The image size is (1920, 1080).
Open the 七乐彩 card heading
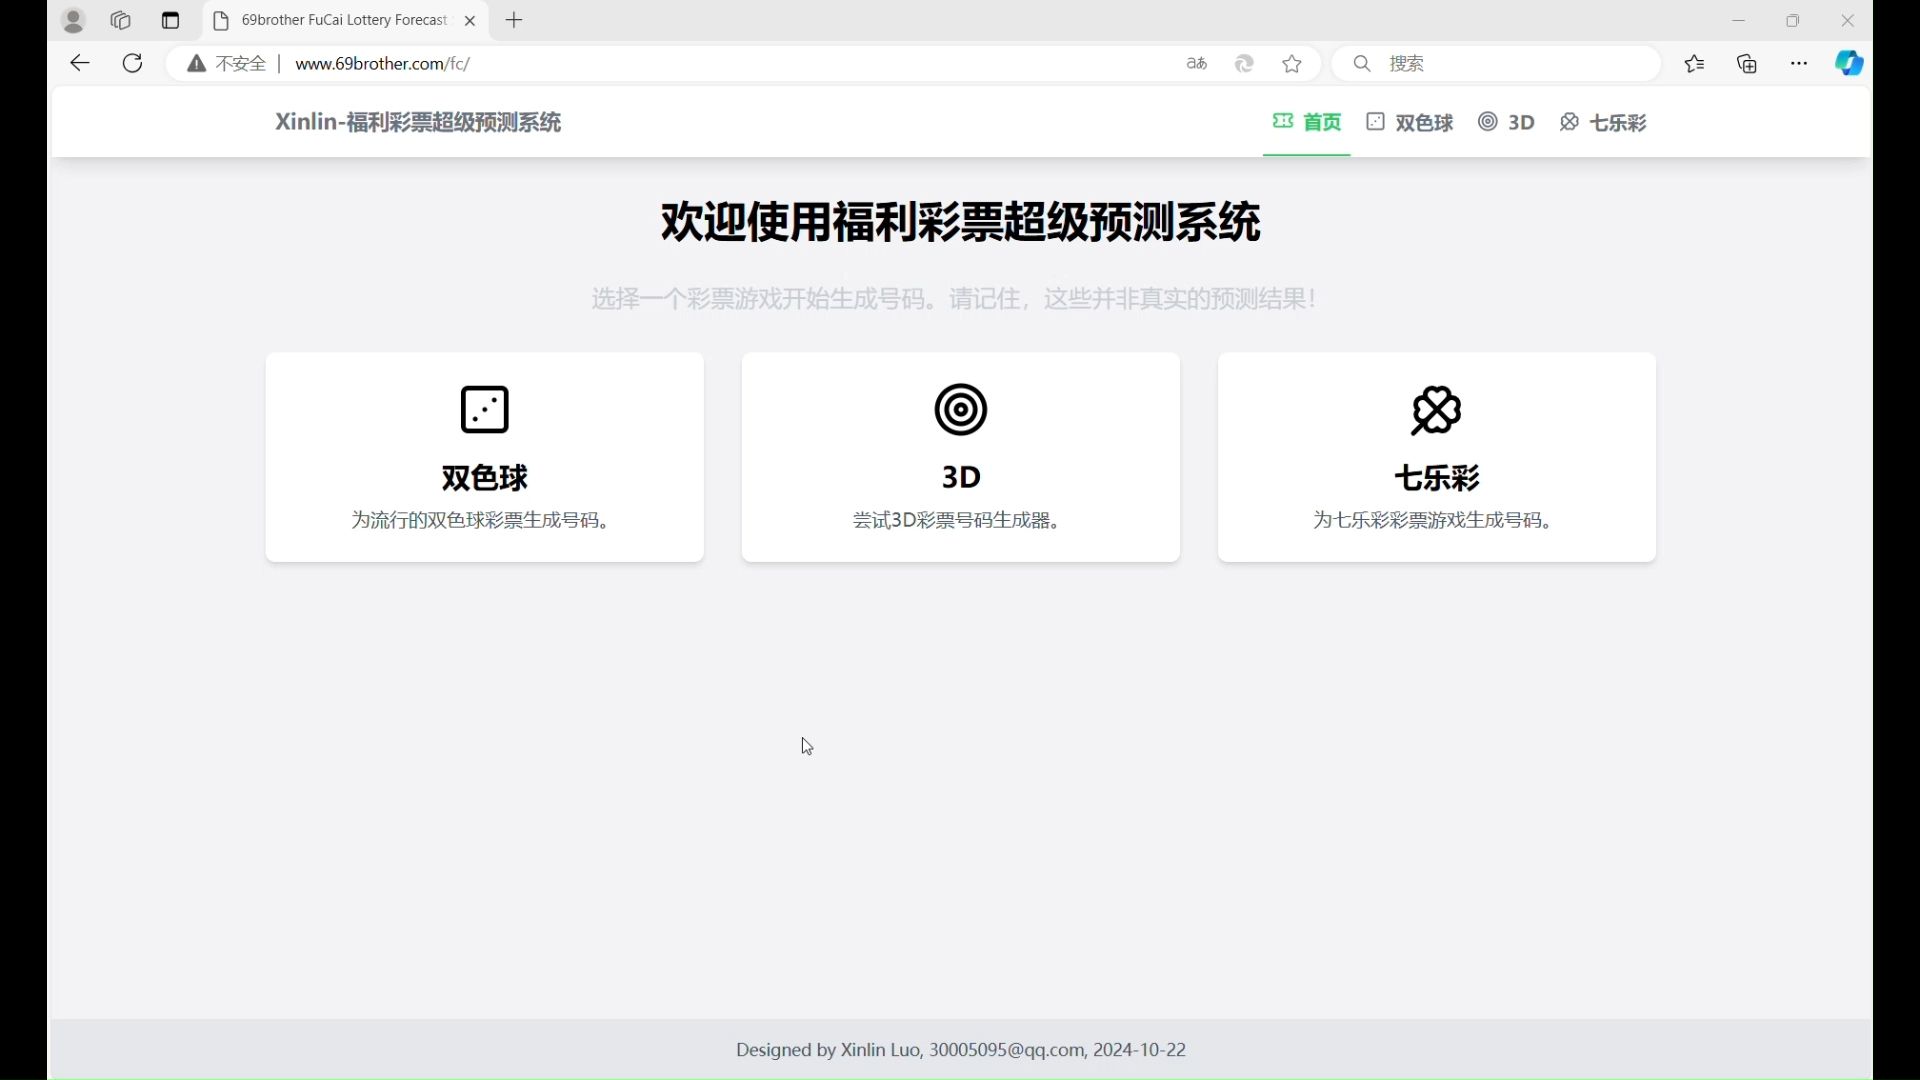(x=1437, y=477)
